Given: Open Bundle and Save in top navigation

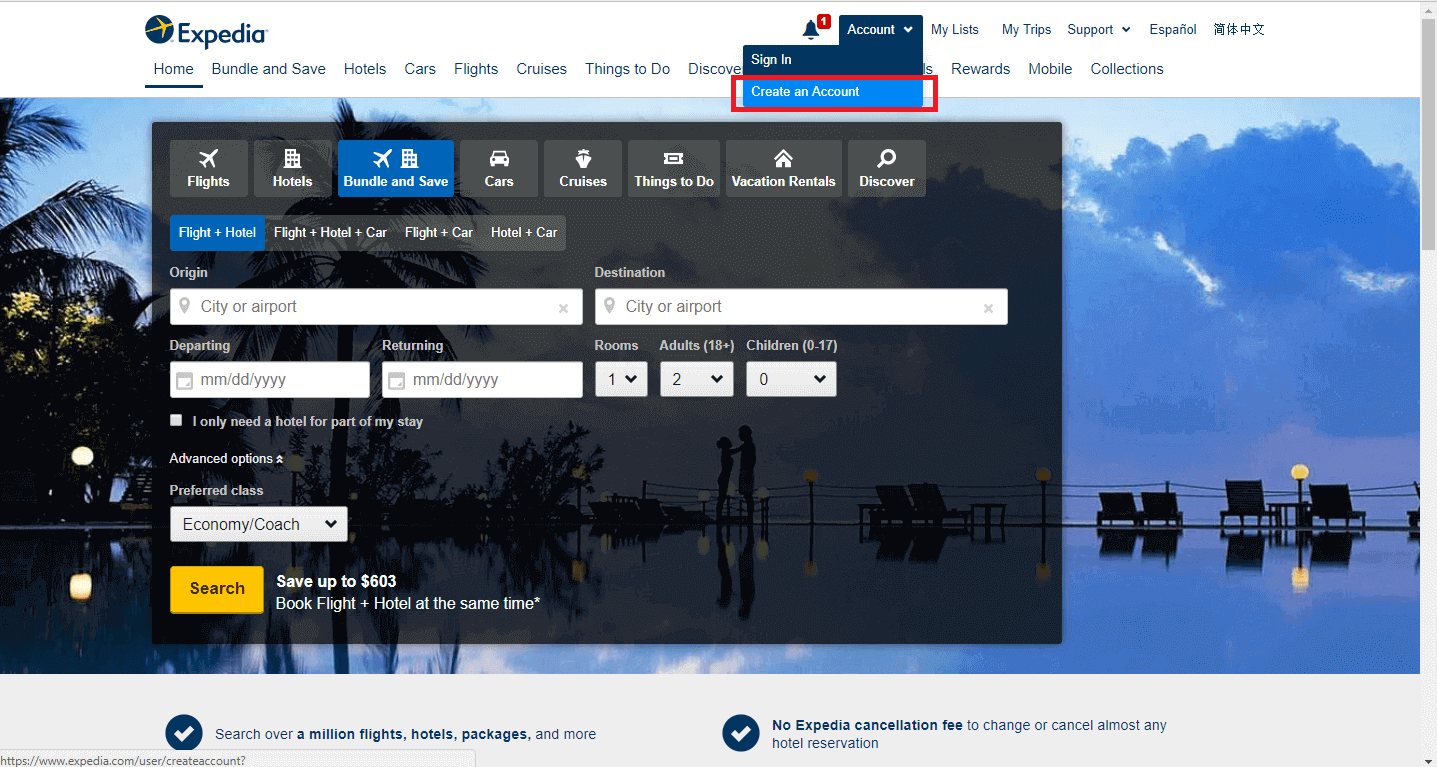Looking at the screenshot, I should pyautogui.click(x=269, y=69).
